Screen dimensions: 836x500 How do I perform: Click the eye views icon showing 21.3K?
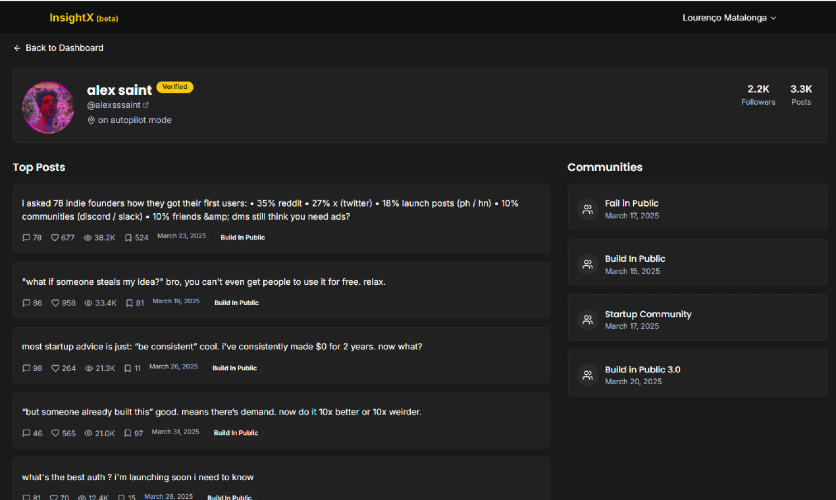click(89, 368)
